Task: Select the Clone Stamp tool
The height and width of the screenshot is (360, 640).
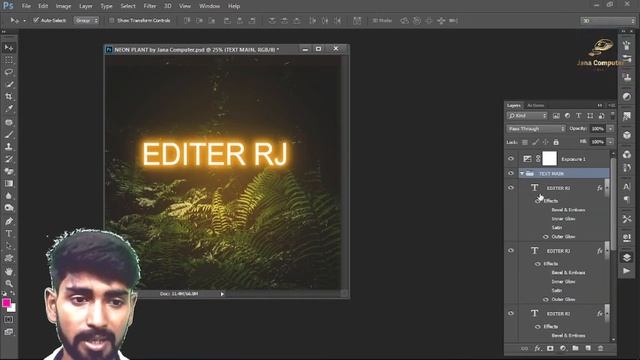Action: pyautogui.click(x=9, y=147)
